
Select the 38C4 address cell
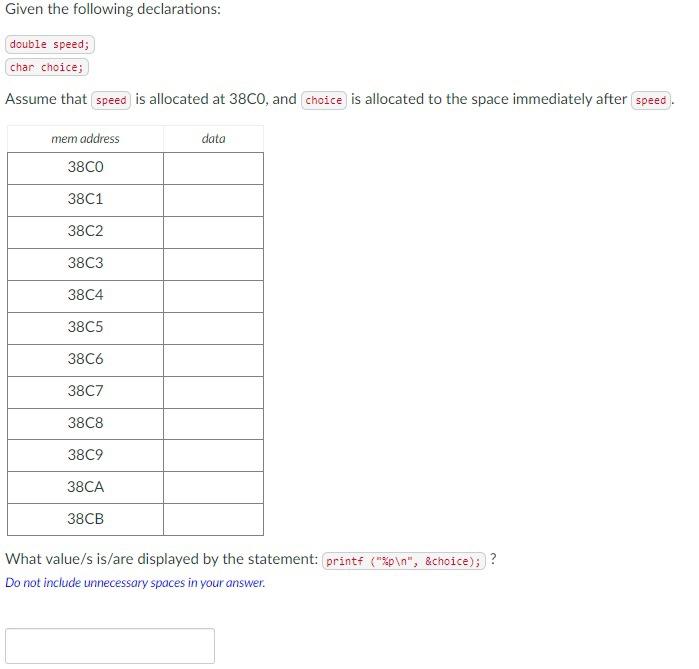point(86,297)
